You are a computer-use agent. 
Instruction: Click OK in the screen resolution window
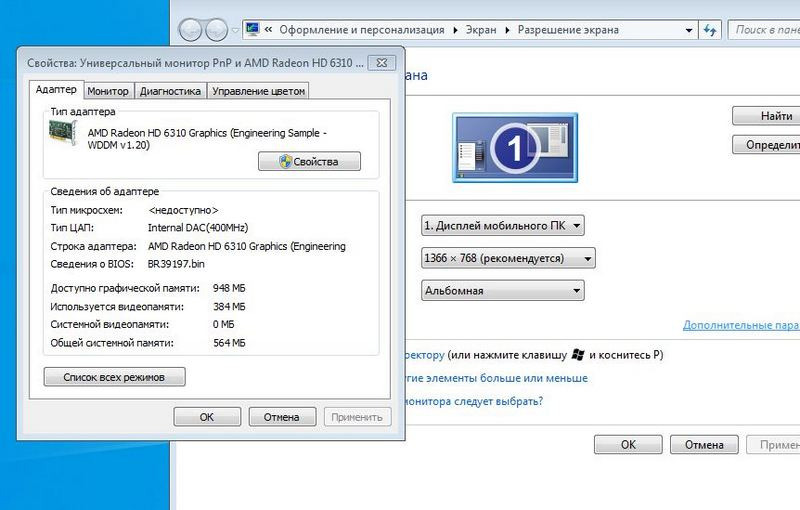(x=628, y=444)
